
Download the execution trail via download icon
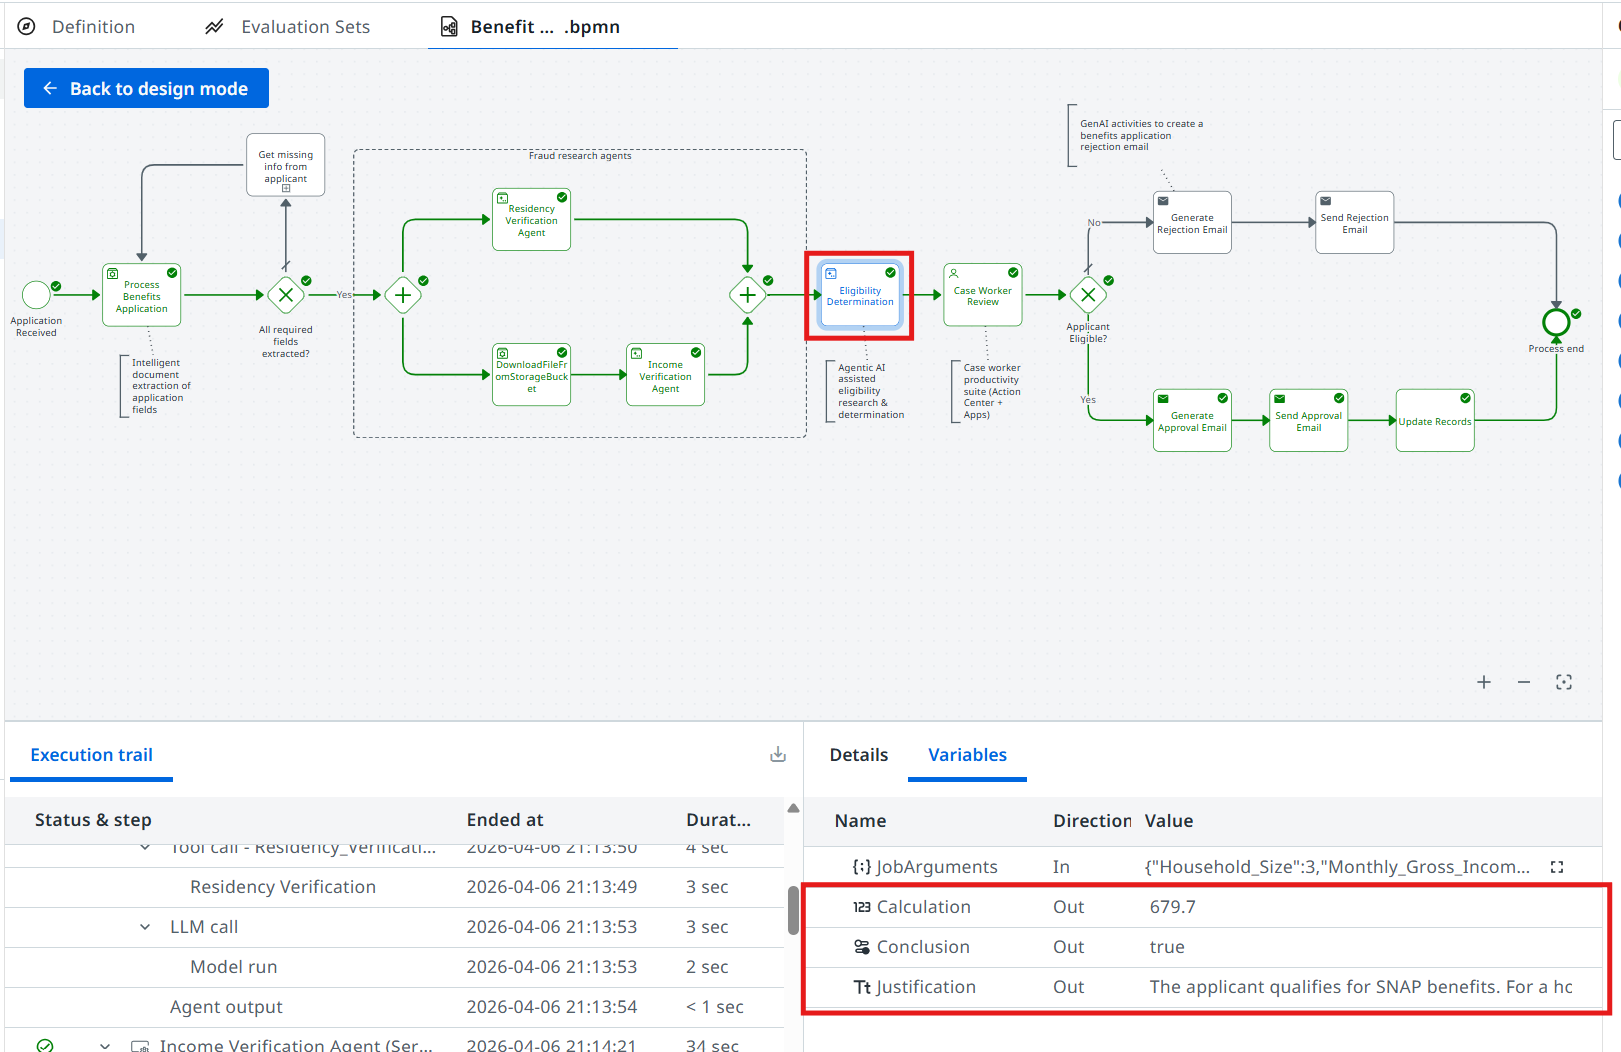[778, 755]
